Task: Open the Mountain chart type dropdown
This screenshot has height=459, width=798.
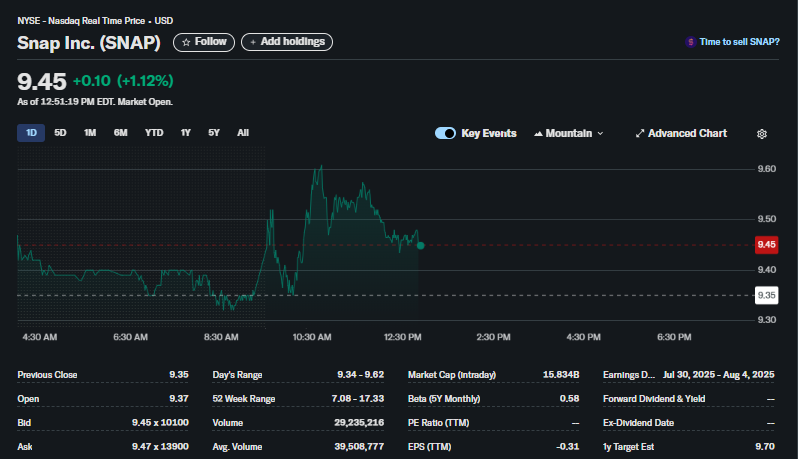Action: tap(568, 133)
